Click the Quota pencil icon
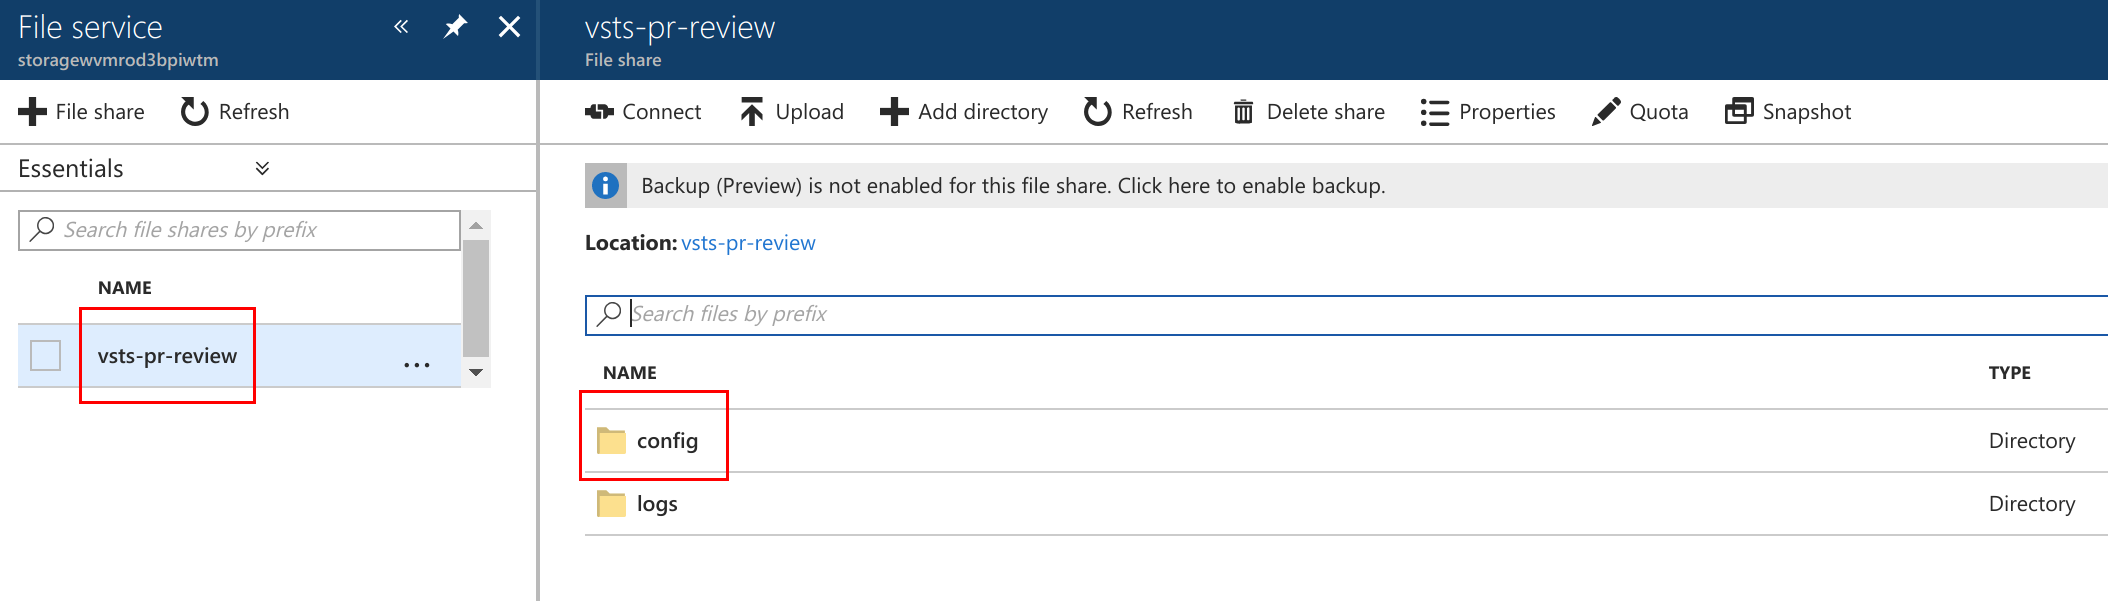Viewport: 2108px width, 601px height. pyautogui.click(x=1606, y=112)
